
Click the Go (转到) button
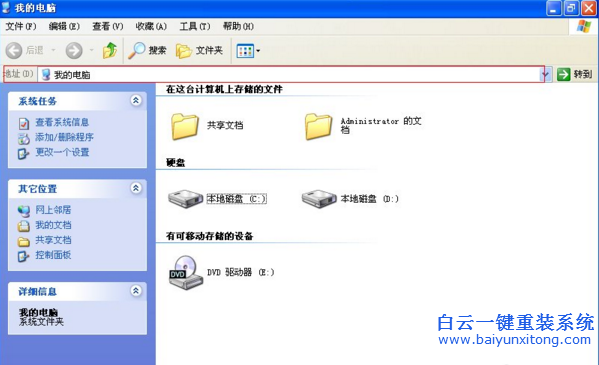pos(574,74)
